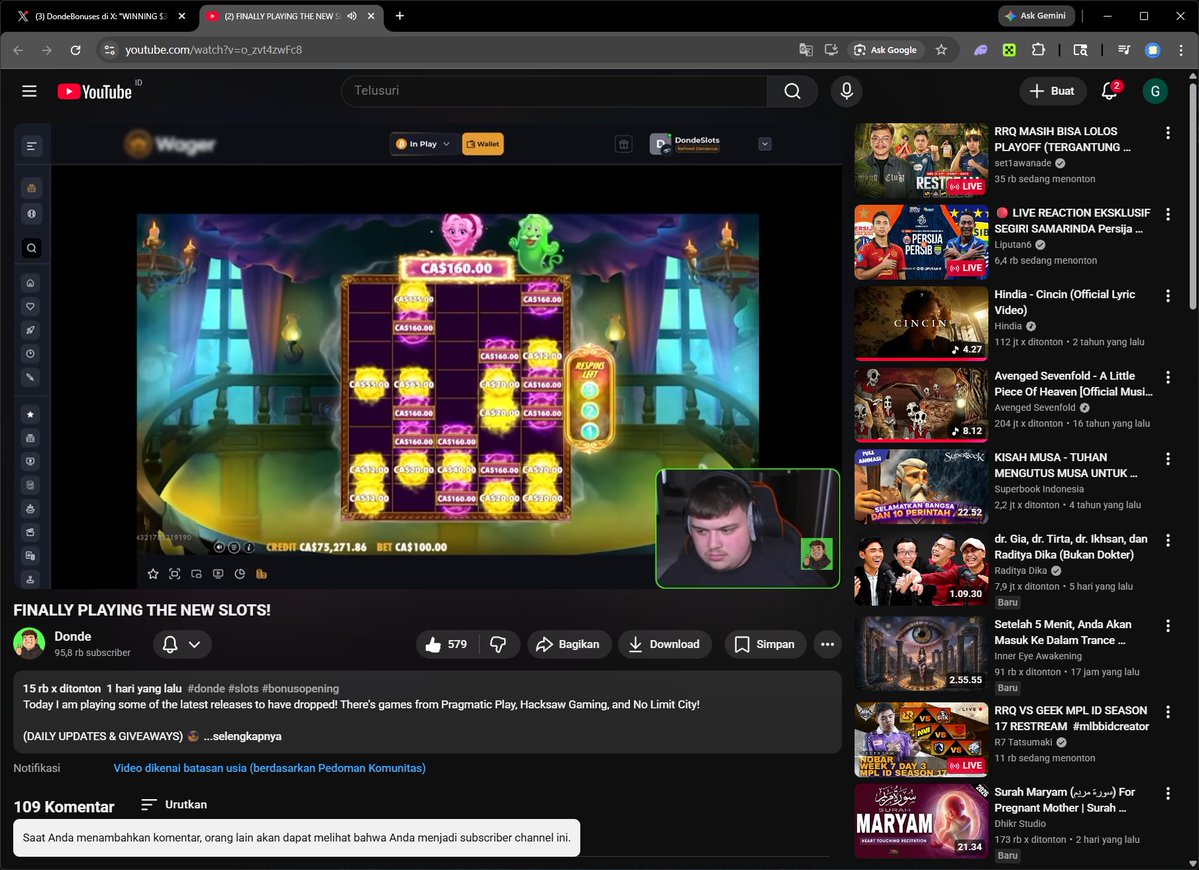This screenshot has height=870, width=1199.
Task: Close the DondeBonuses X tab
Action: pyautogui.click(x=182, y=16)
